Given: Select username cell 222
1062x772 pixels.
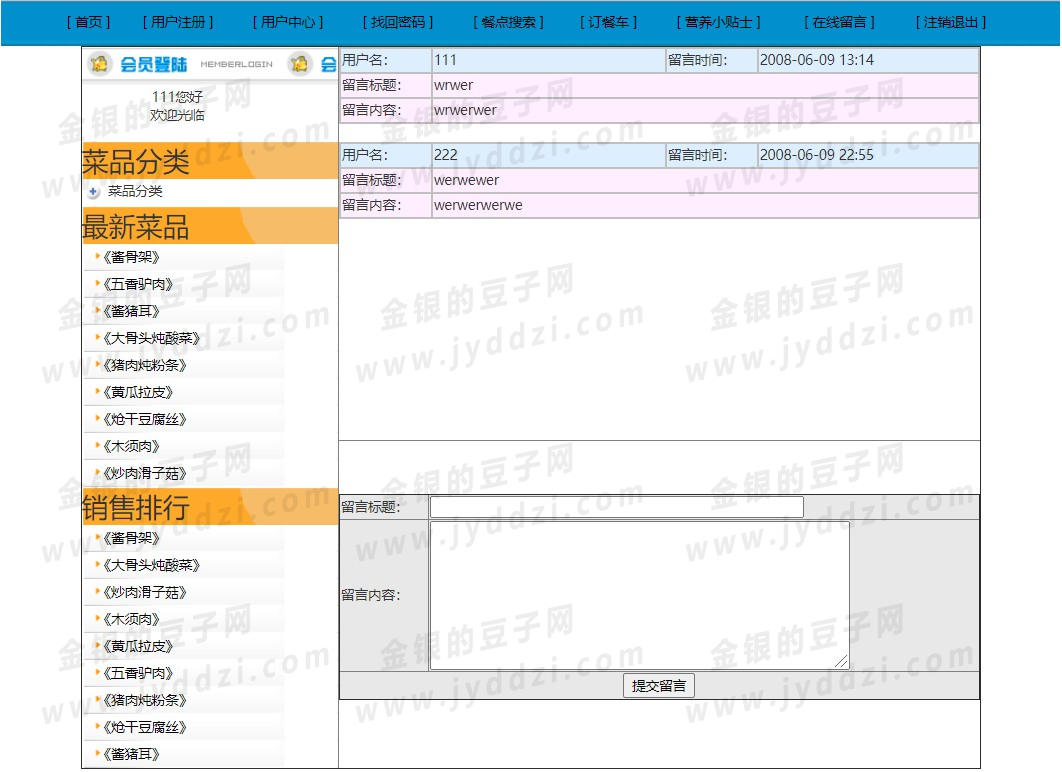Looking at the screenshot, I should click(x=549, y=155).
